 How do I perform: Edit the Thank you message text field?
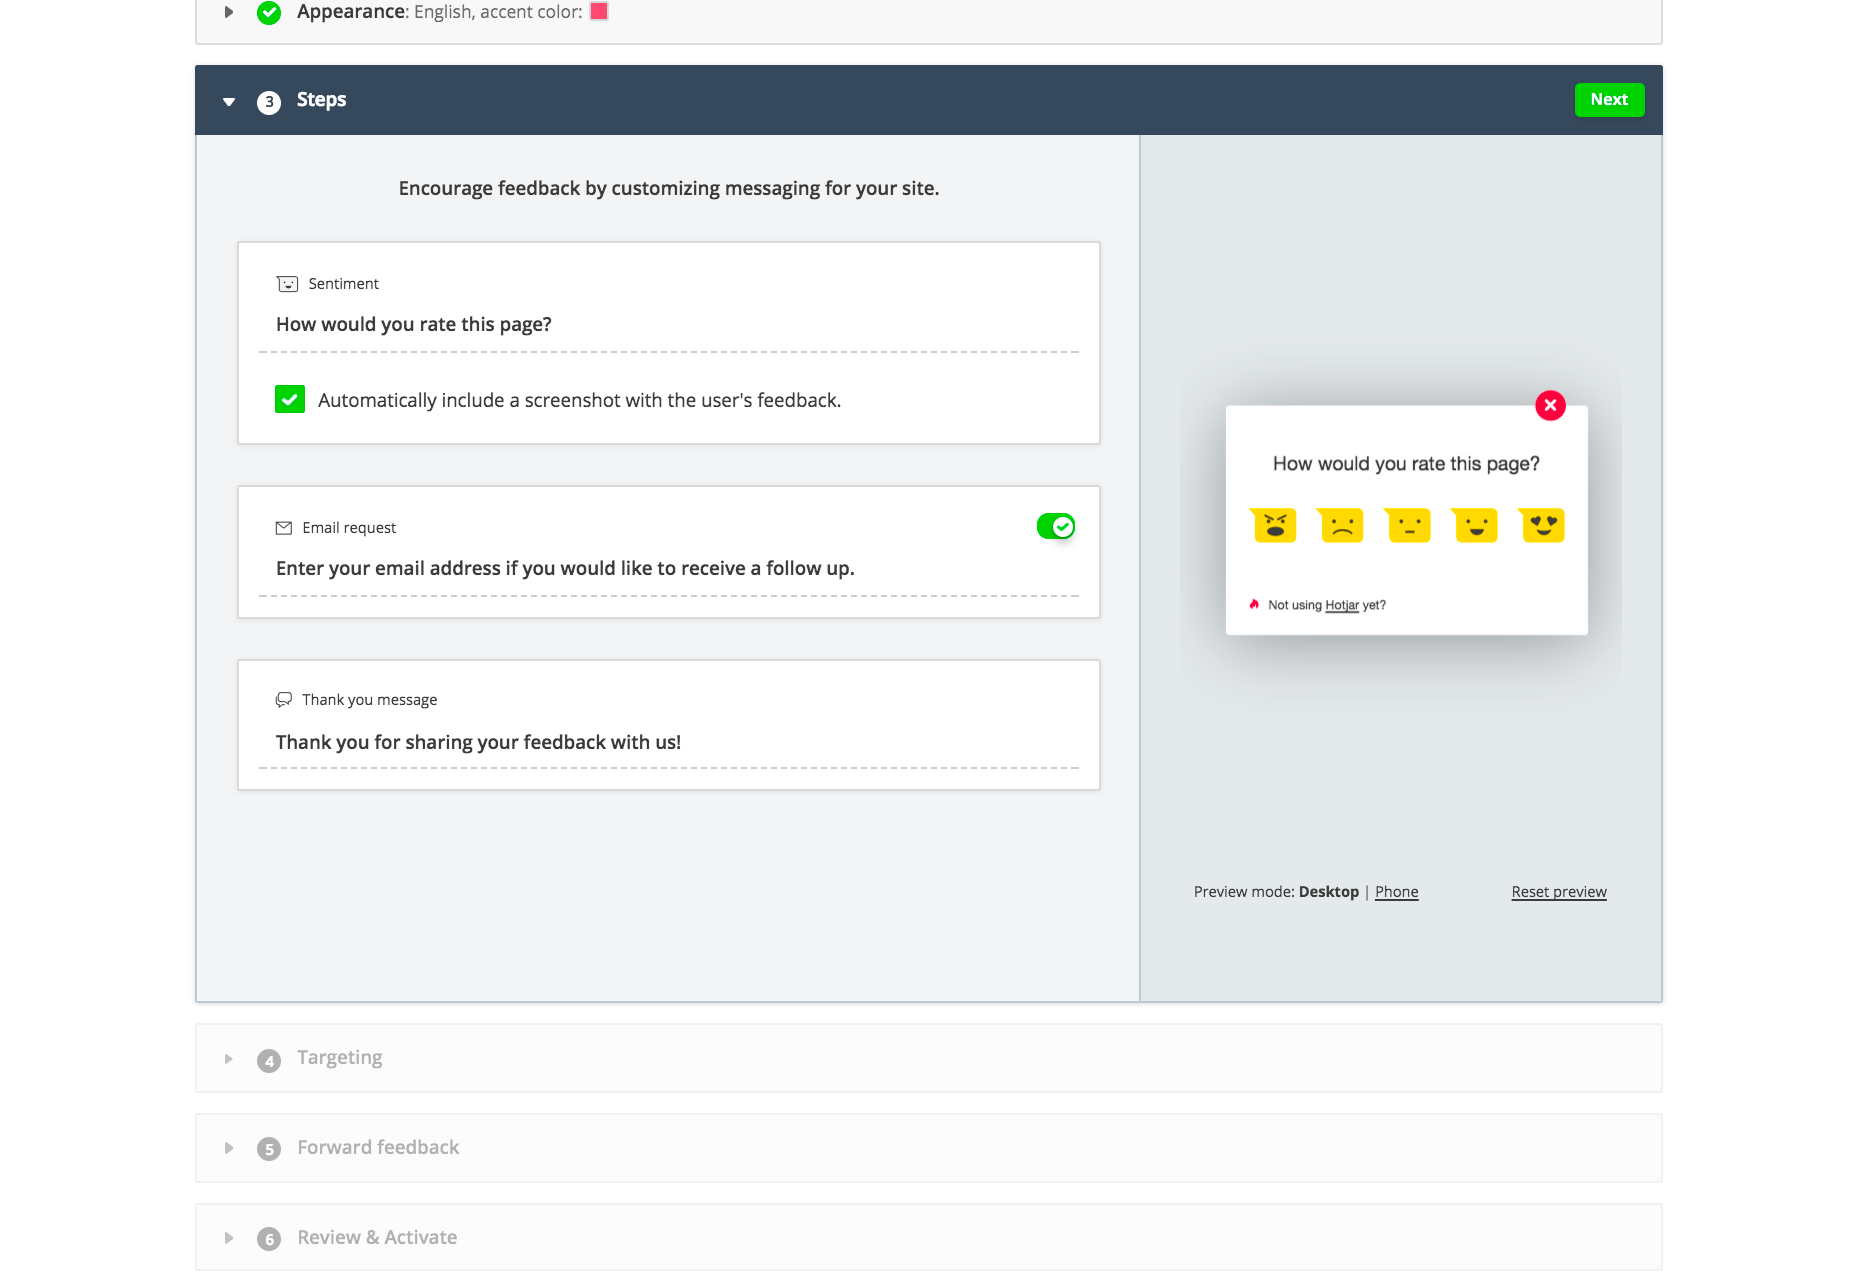click(669, 743)
